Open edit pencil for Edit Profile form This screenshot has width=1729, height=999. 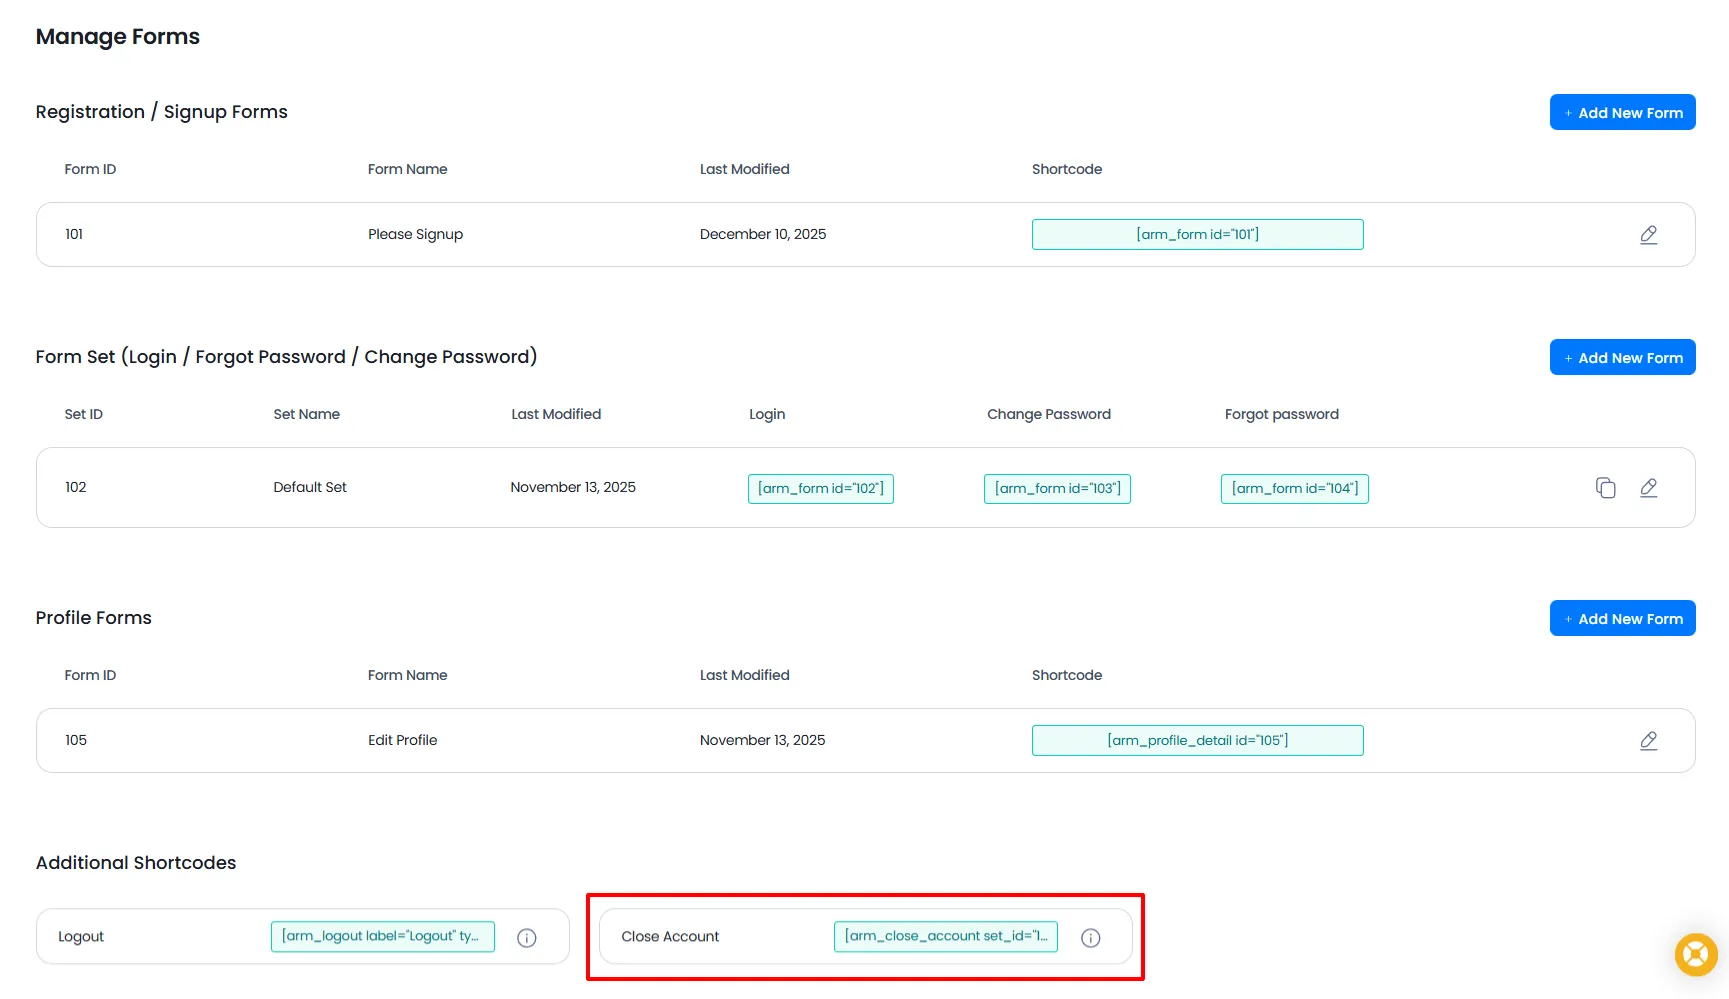[1648, 741]
